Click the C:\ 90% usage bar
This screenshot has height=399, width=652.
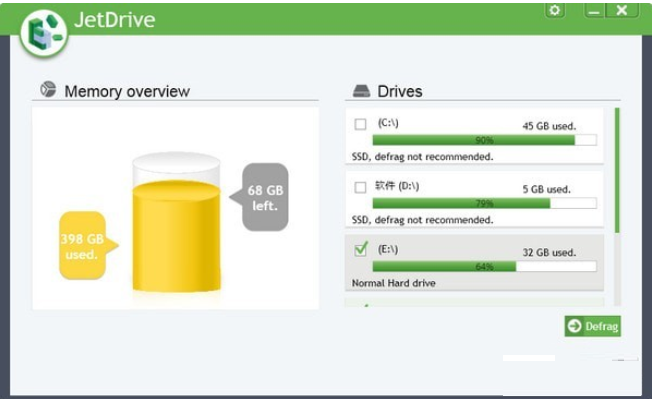tap(484, 140)
